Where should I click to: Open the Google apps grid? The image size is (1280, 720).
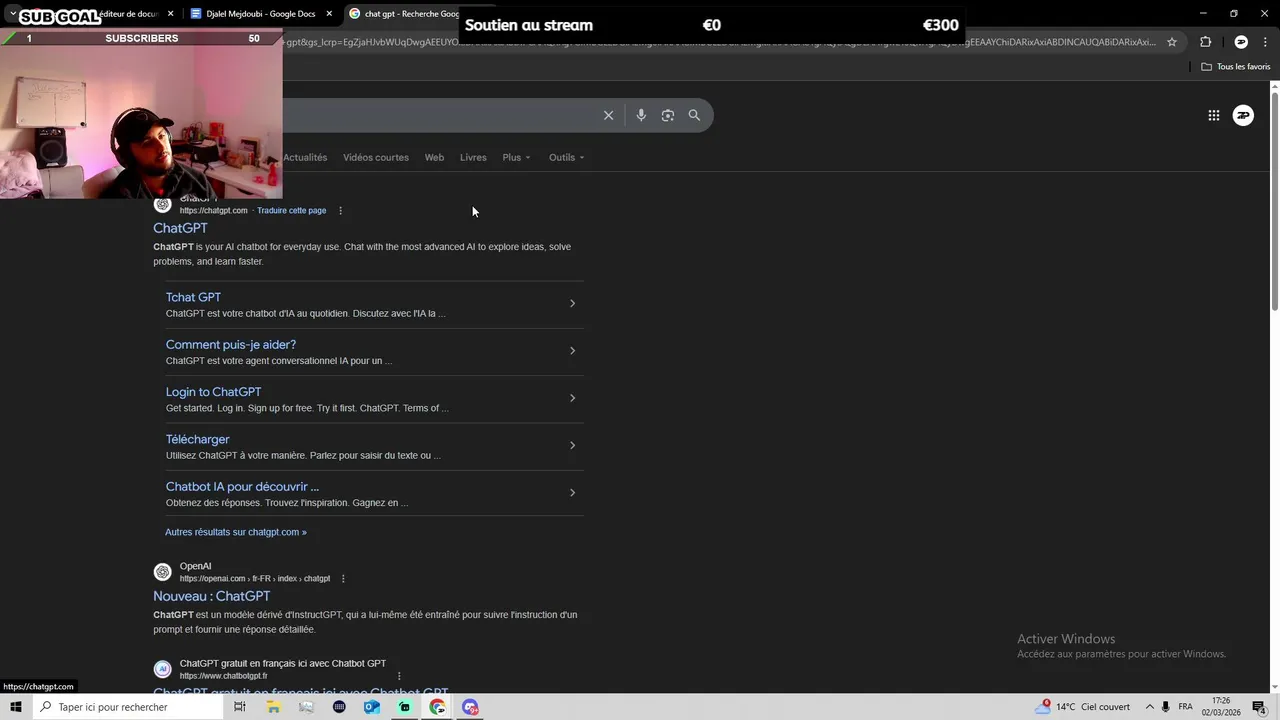point(1213,115)
